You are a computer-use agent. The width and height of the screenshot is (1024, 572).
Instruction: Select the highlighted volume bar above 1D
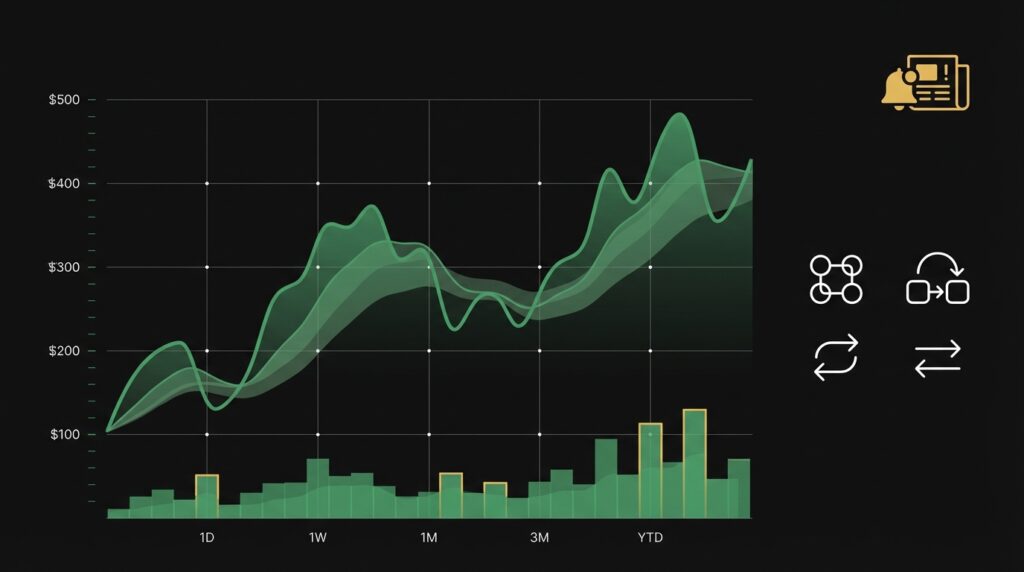click(207, 496)
